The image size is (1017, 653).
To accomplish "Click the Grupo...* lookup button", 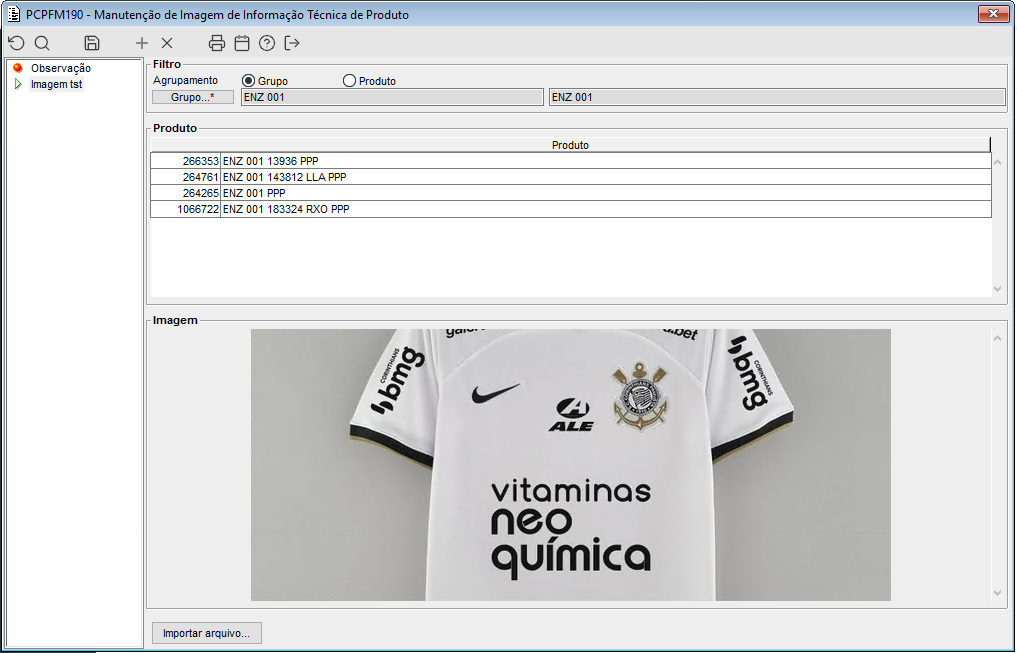I will (193, 97).
